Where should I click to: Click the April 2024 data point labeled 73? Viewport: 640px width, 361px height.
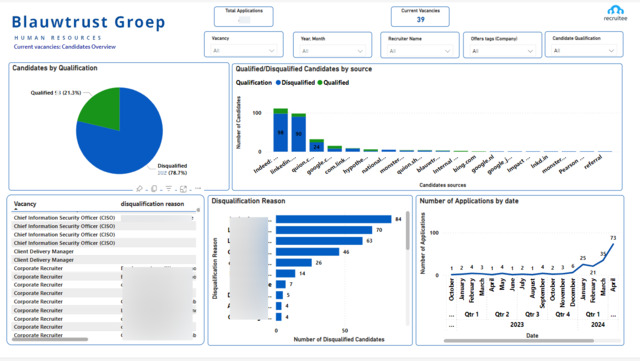[613, 244]
